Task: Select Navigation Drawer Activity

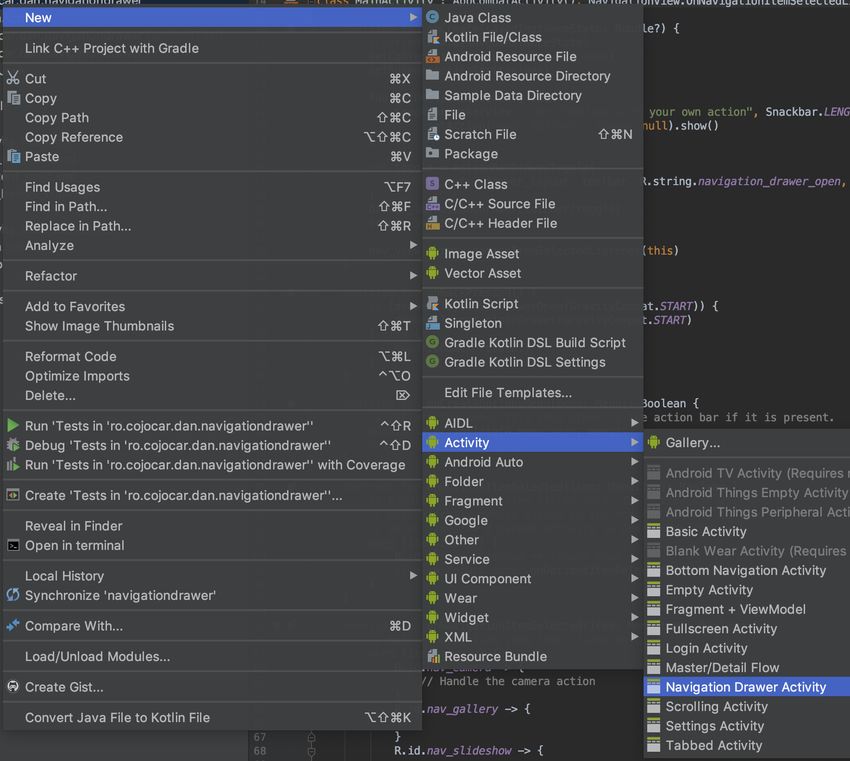Action: [x=746, y=687]
